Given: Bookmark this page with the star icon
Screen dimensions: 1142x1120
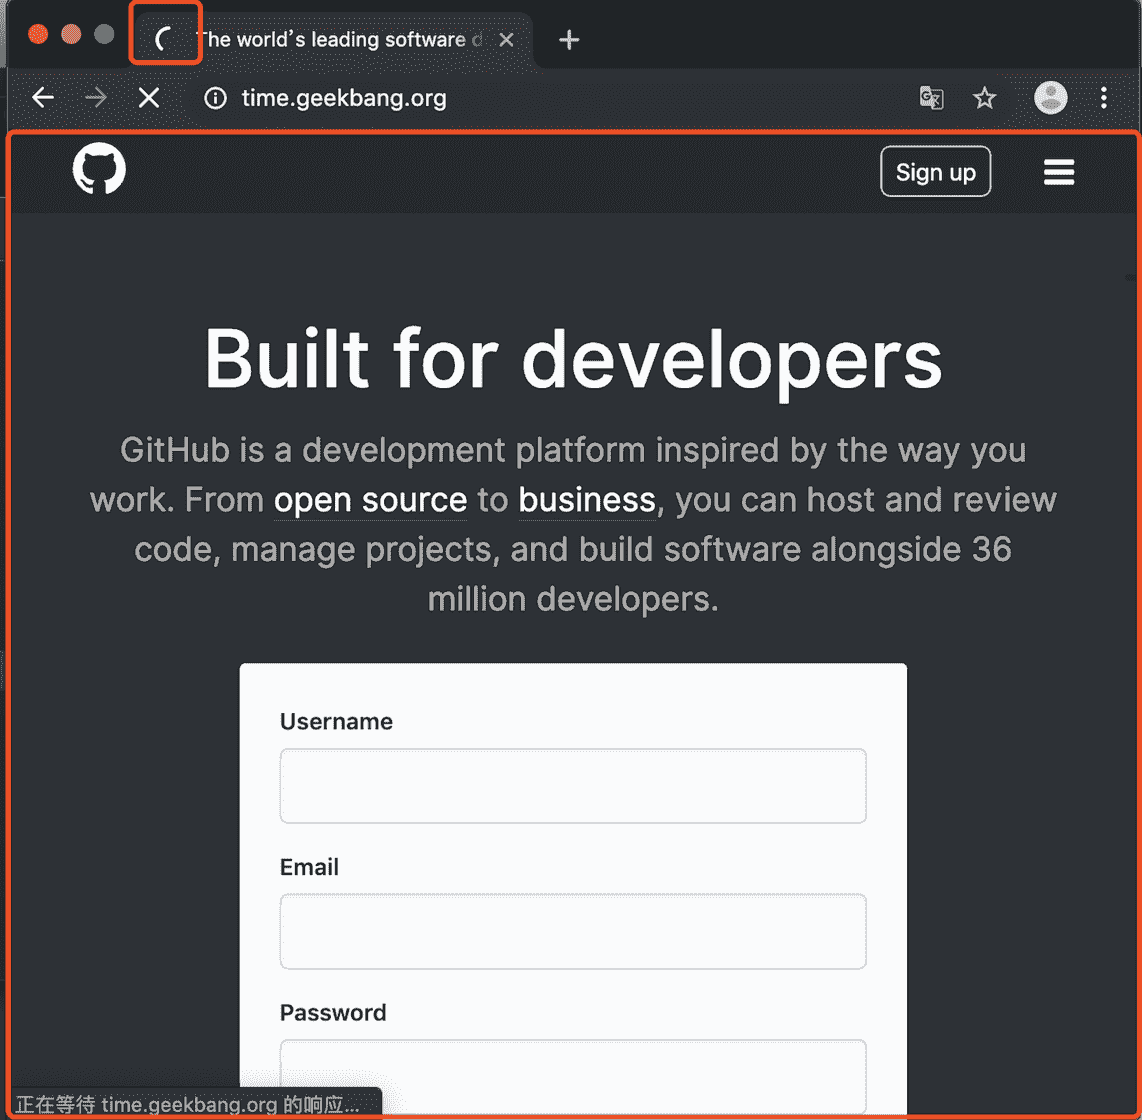Looking at the screenshot, I should point(985,98).
